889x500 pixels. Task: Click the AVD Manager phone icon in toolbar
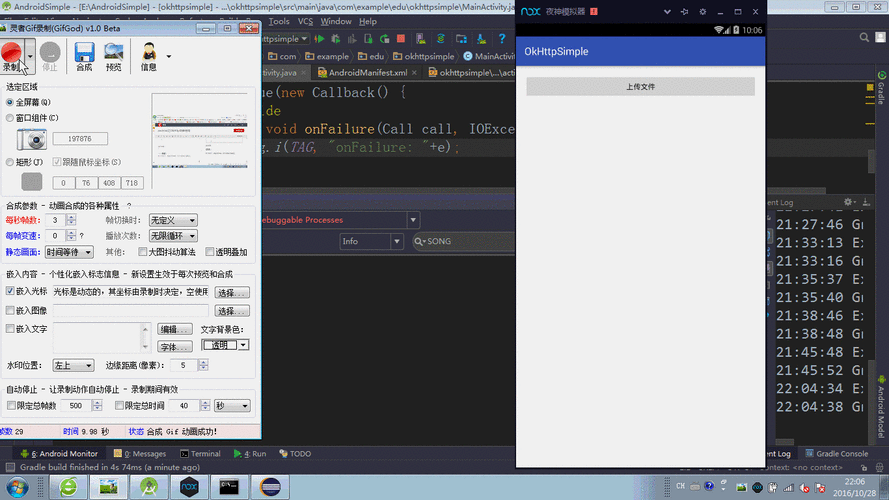pyautogui.click(x=420, y=39)
